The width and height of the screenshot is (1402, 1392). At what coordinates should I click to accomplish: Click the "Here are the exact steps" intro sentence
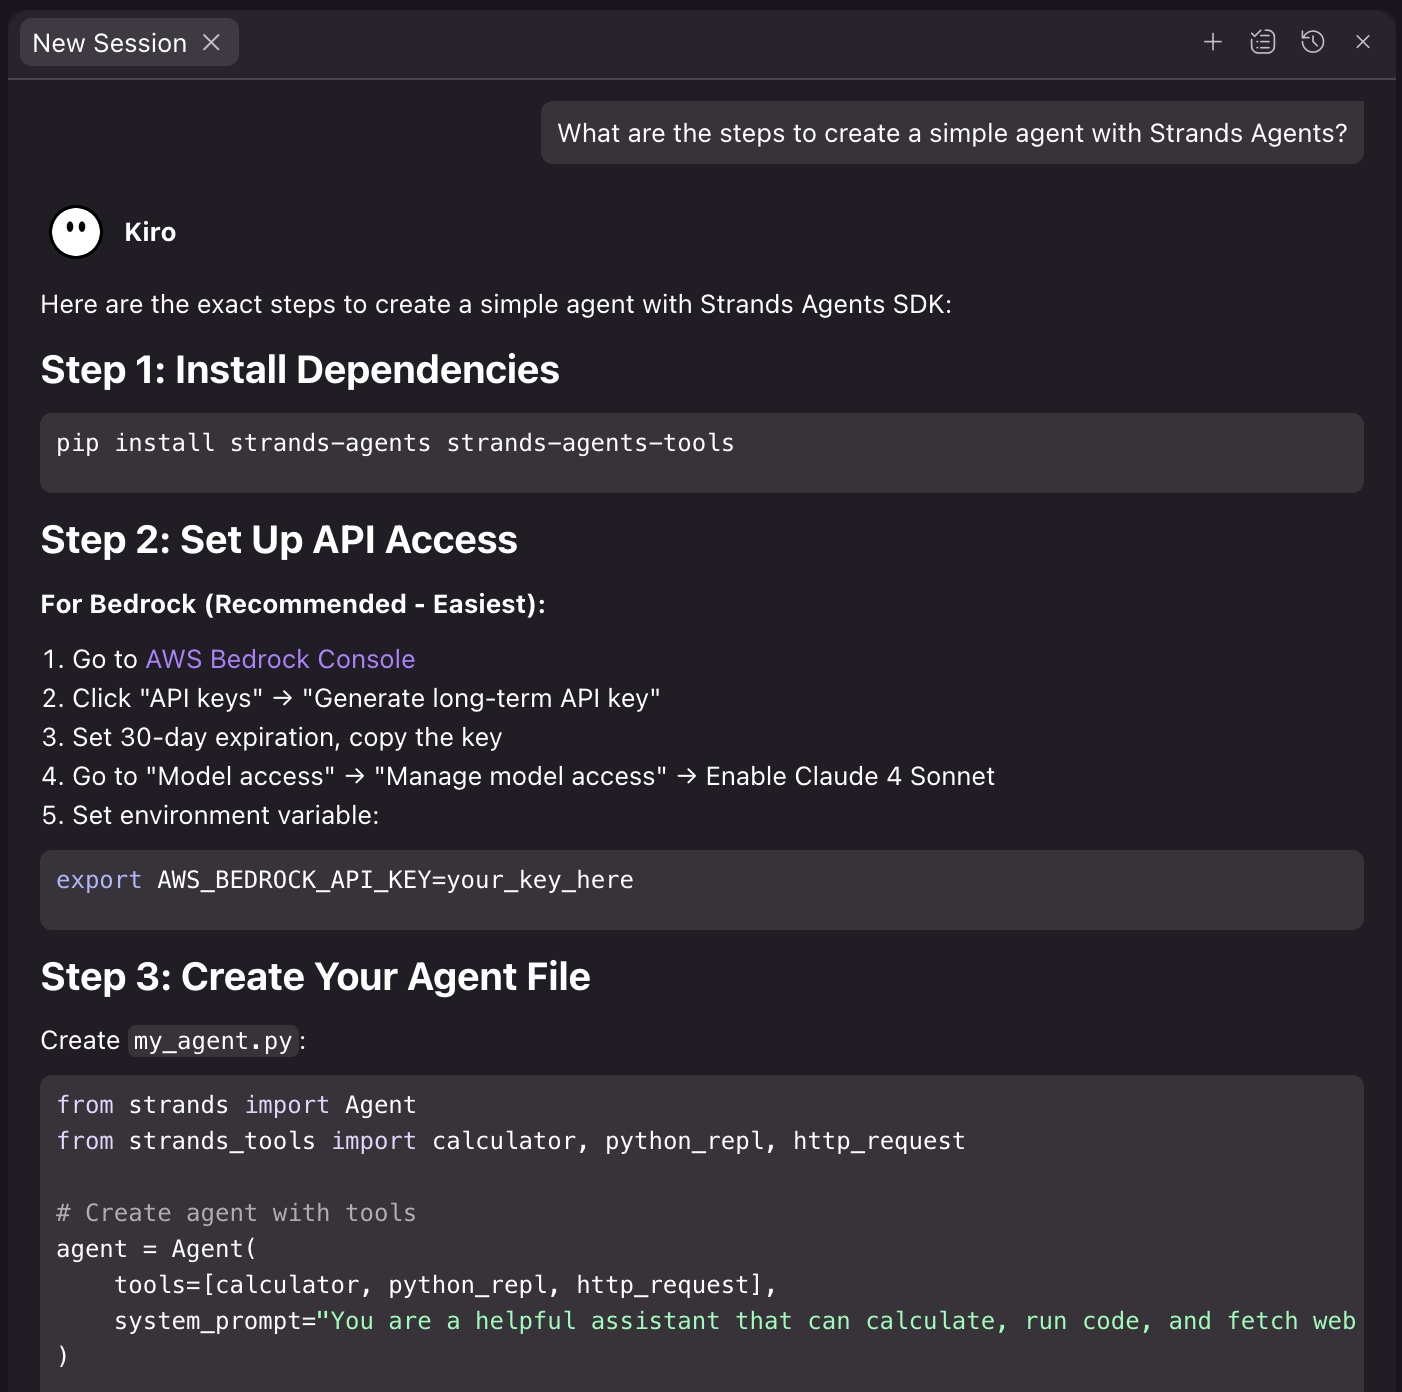coord(496,304)
